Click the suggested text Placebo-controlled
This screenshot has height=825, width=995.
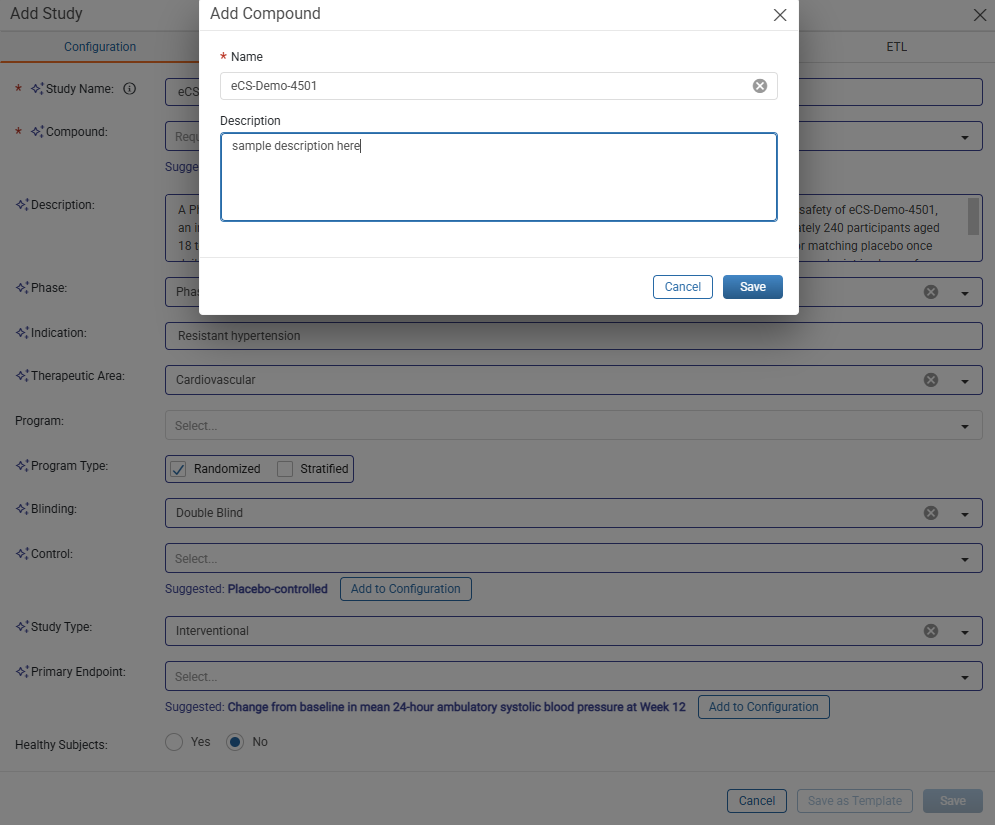[277, 589]
